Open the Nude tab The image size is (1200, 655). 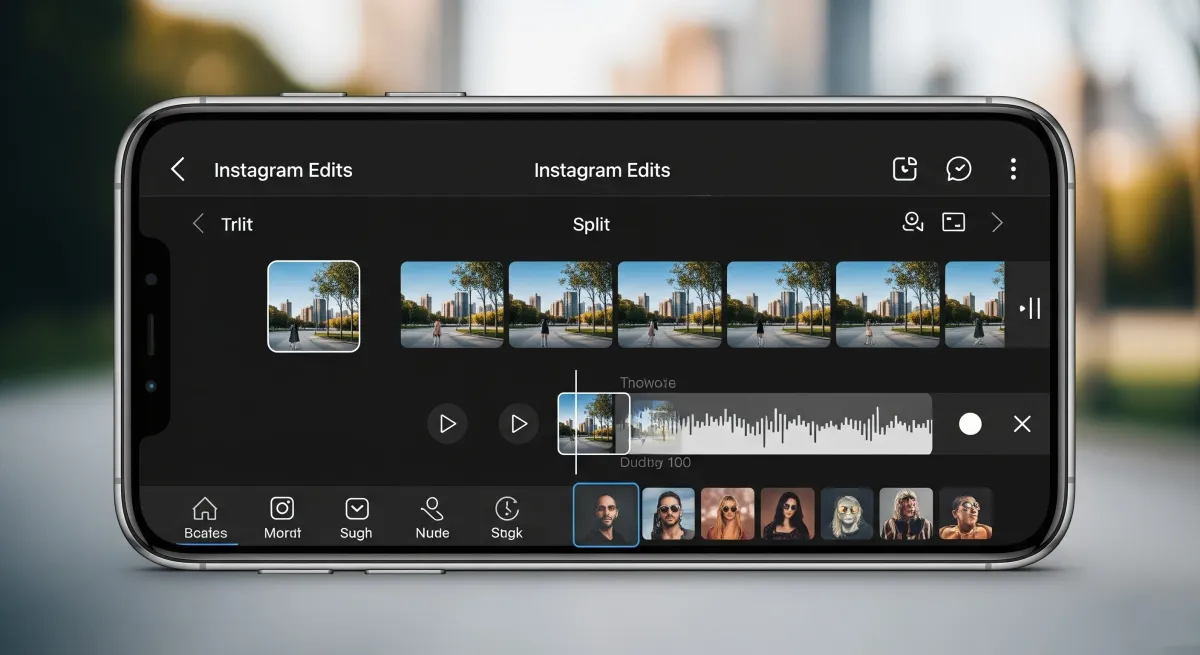coord(432,518)
